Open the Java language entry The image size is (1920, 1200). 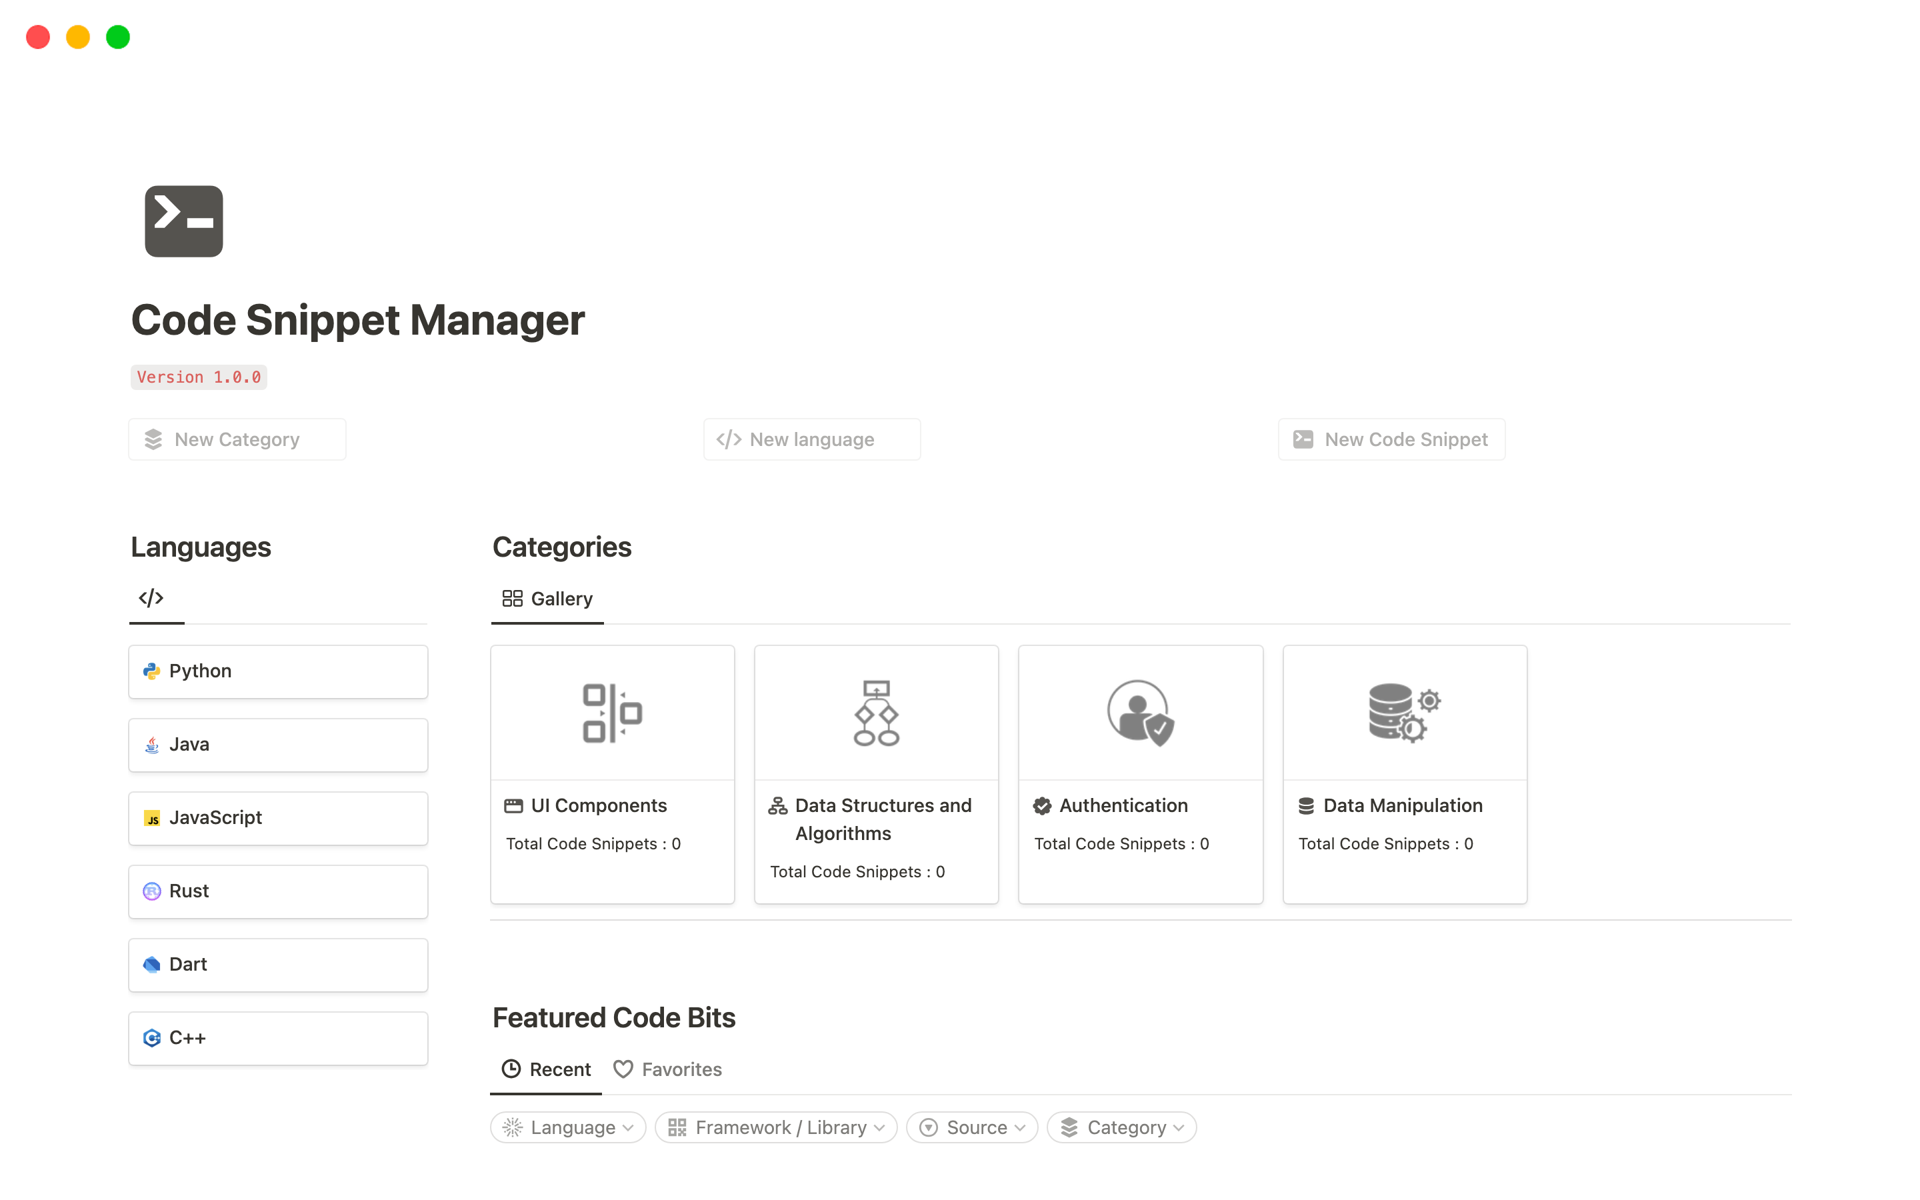[278, 744]
